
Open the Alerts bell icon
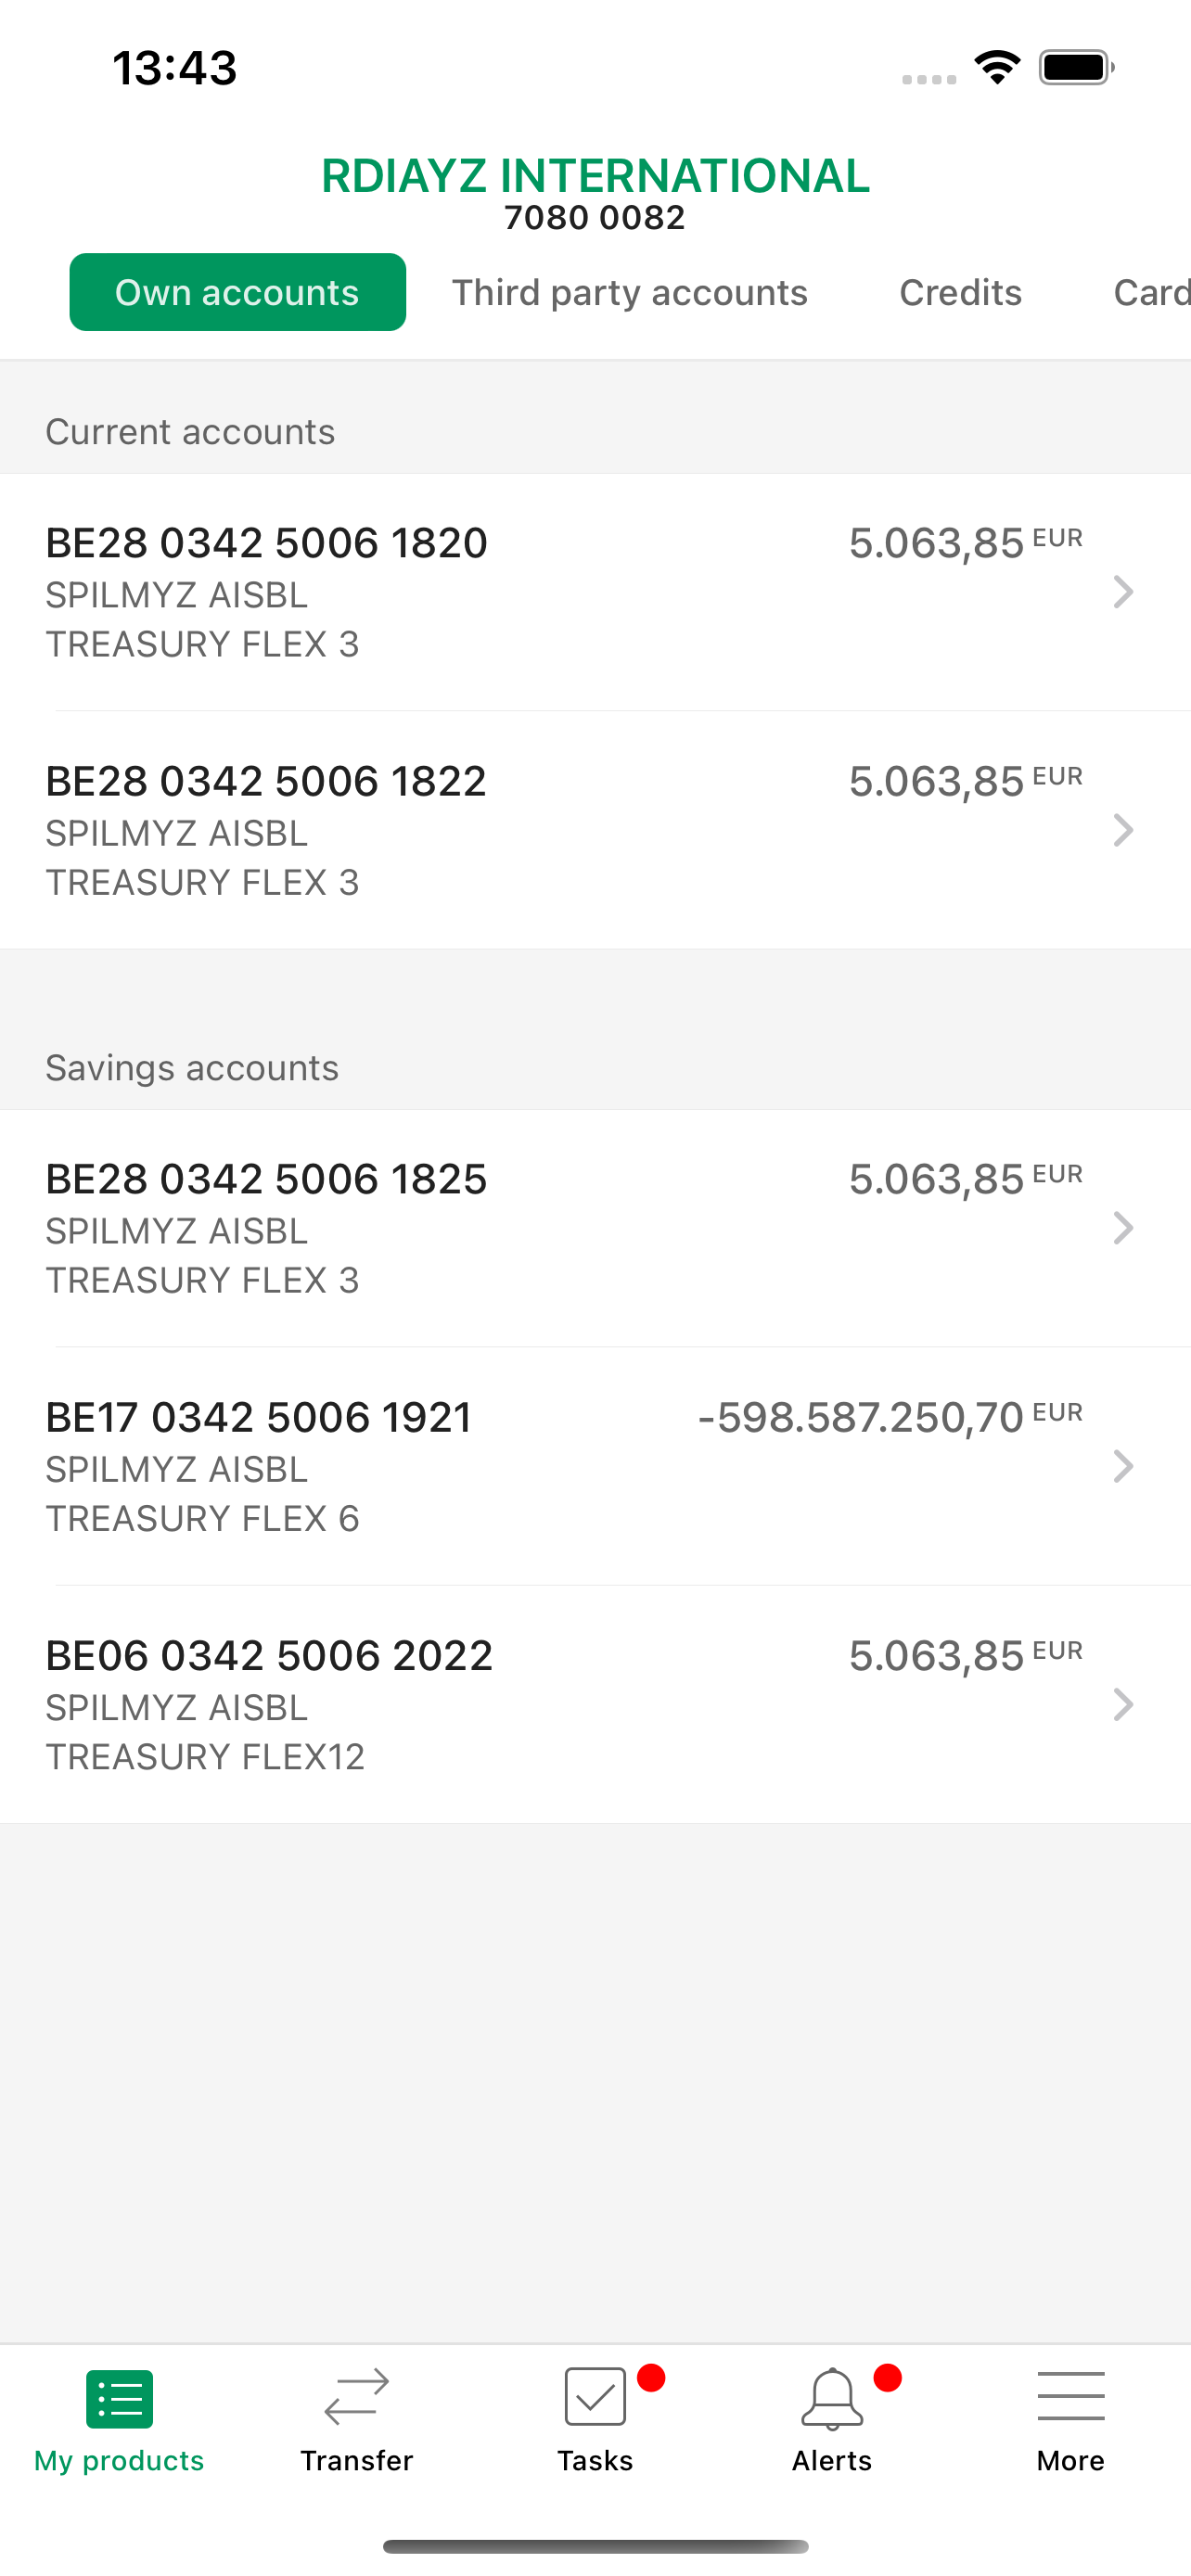click(x=832, y=2398)
